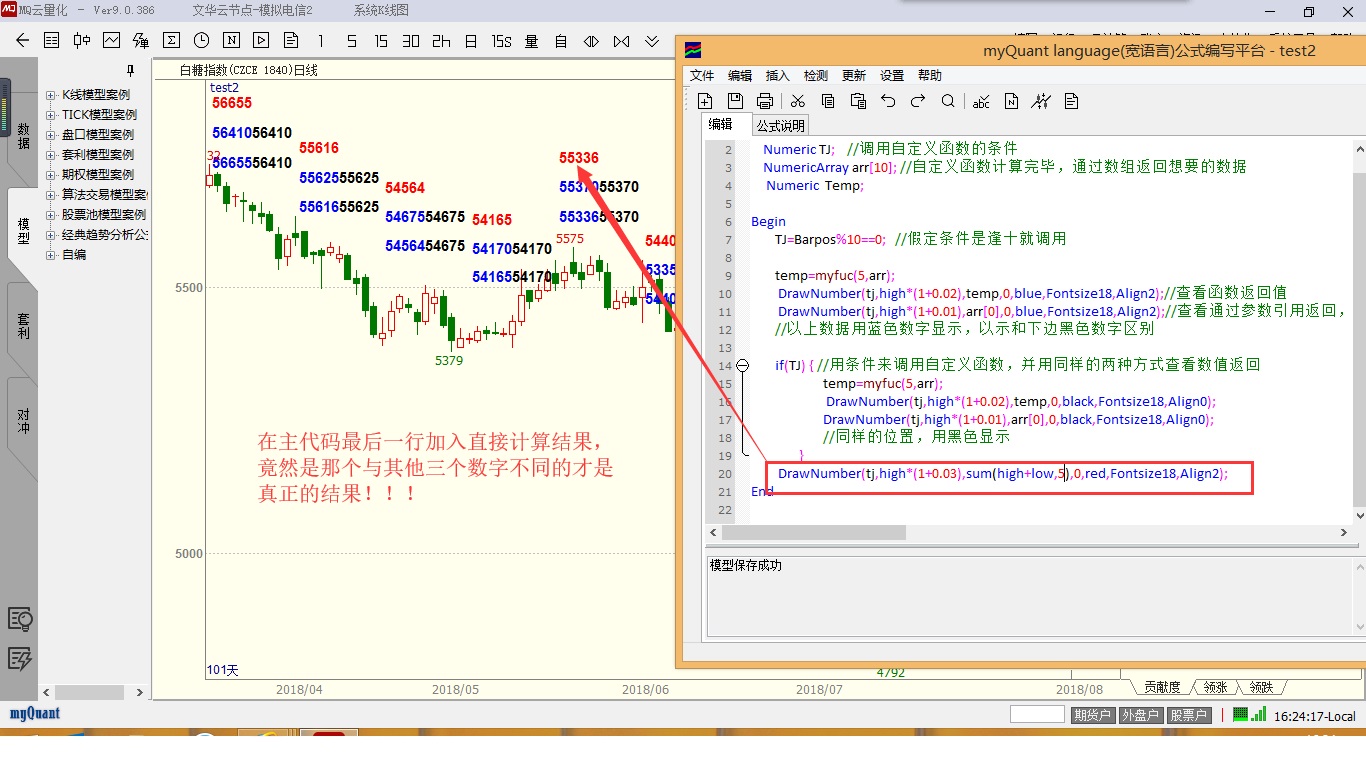Click the print icon in the formula editor
This screenshot has height=768, width=1366.
[x=765, y=101]
